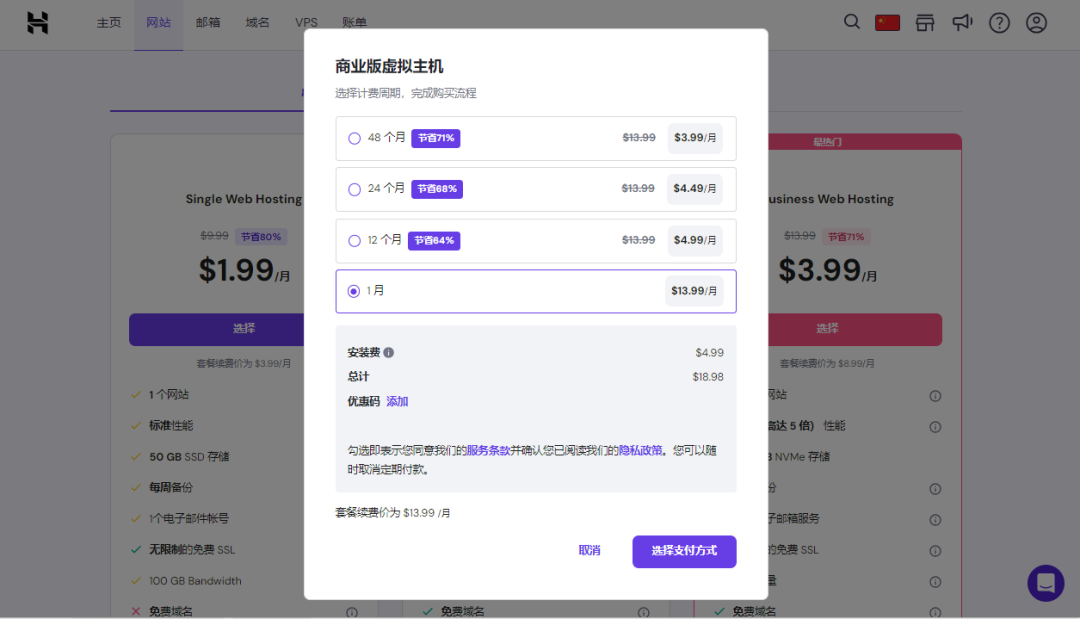Open the 域名 navigation tab

point(257,23)
